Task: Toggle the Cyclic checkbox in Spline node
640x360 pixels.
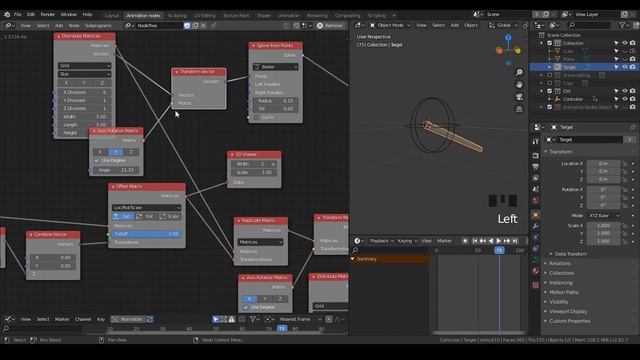Action: [x=257, y=117]
